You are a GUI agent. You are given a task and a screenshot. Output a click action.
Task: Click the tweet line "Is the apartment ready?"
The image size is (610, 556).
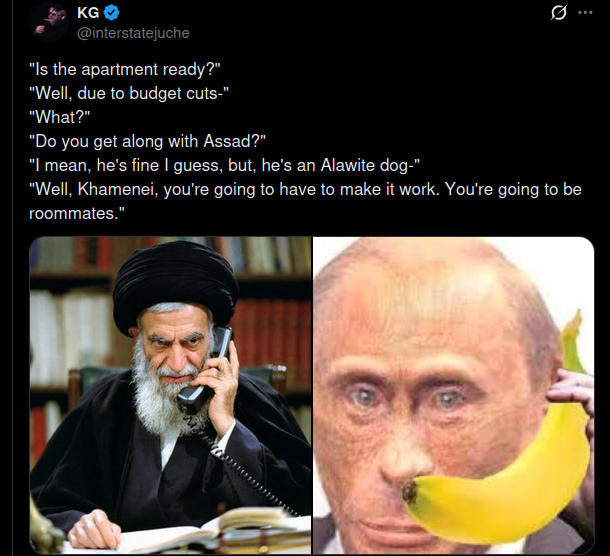(125, 70)
